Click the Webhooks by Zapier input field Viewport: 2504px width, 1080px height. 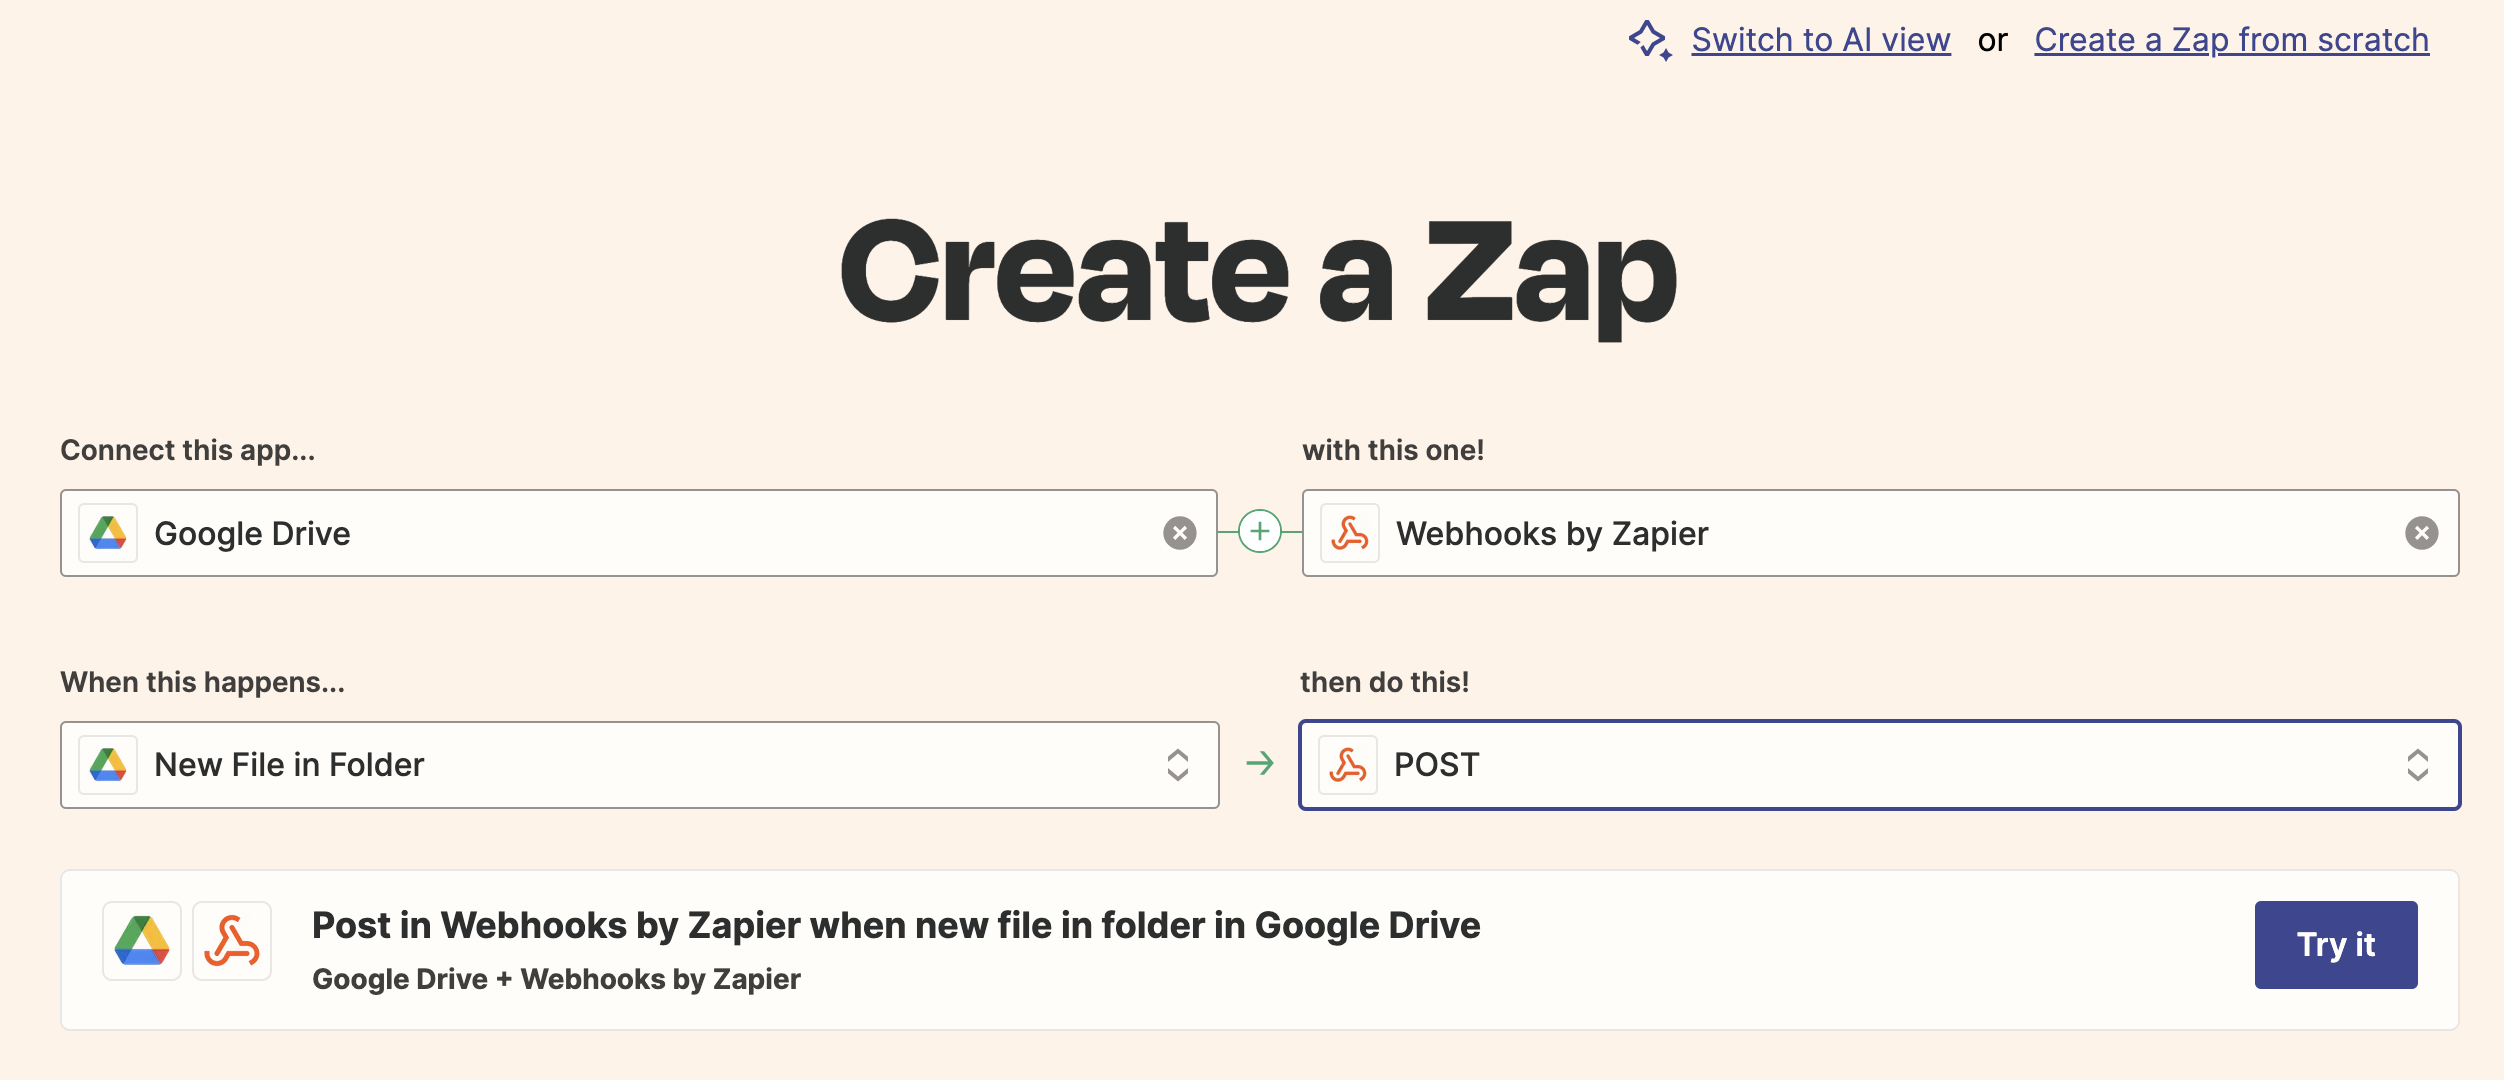(1880, 533)
